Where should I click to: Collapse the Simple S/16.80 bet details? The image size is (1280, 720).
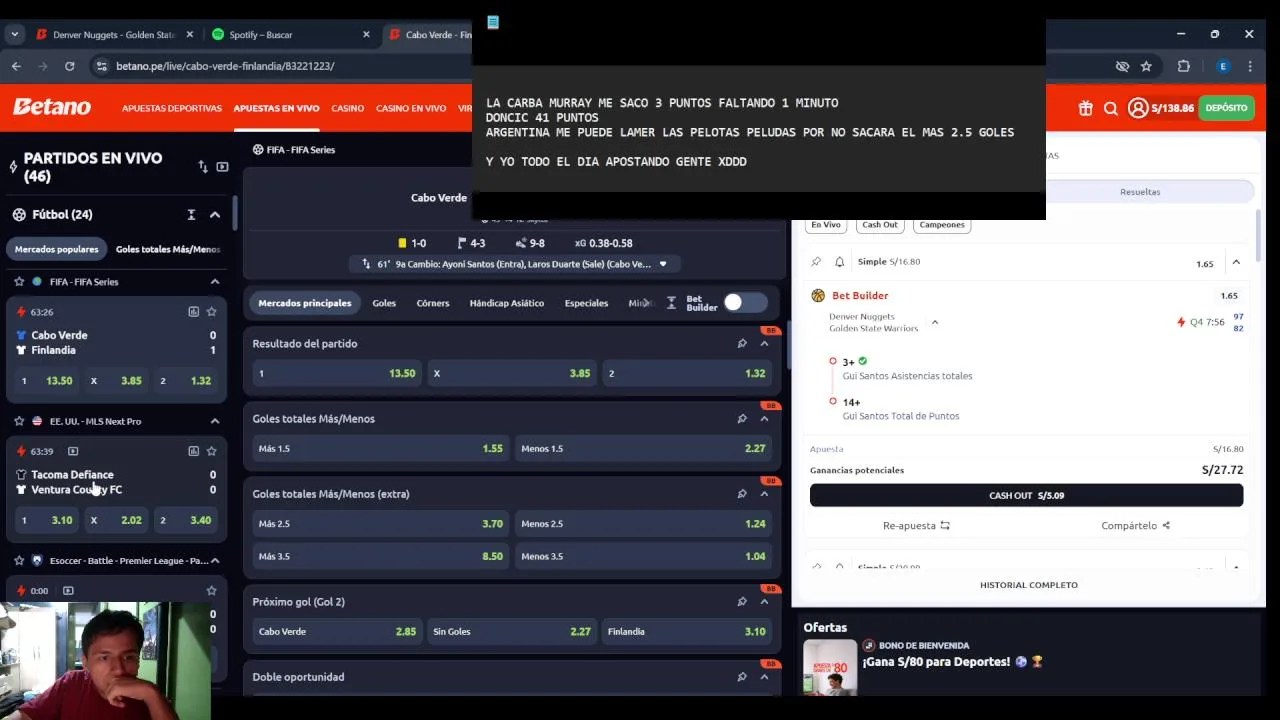tap(1236, 262)
